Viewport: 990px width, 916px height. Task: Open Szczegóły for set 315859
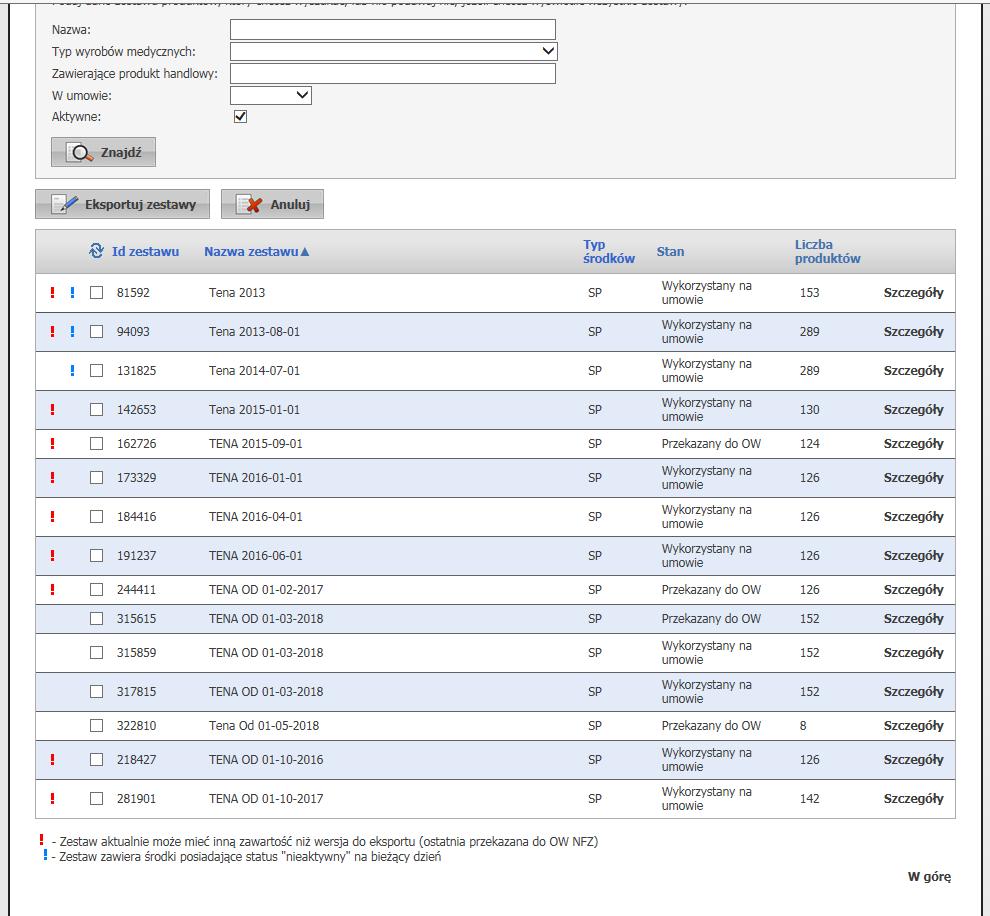pos(913,653)
